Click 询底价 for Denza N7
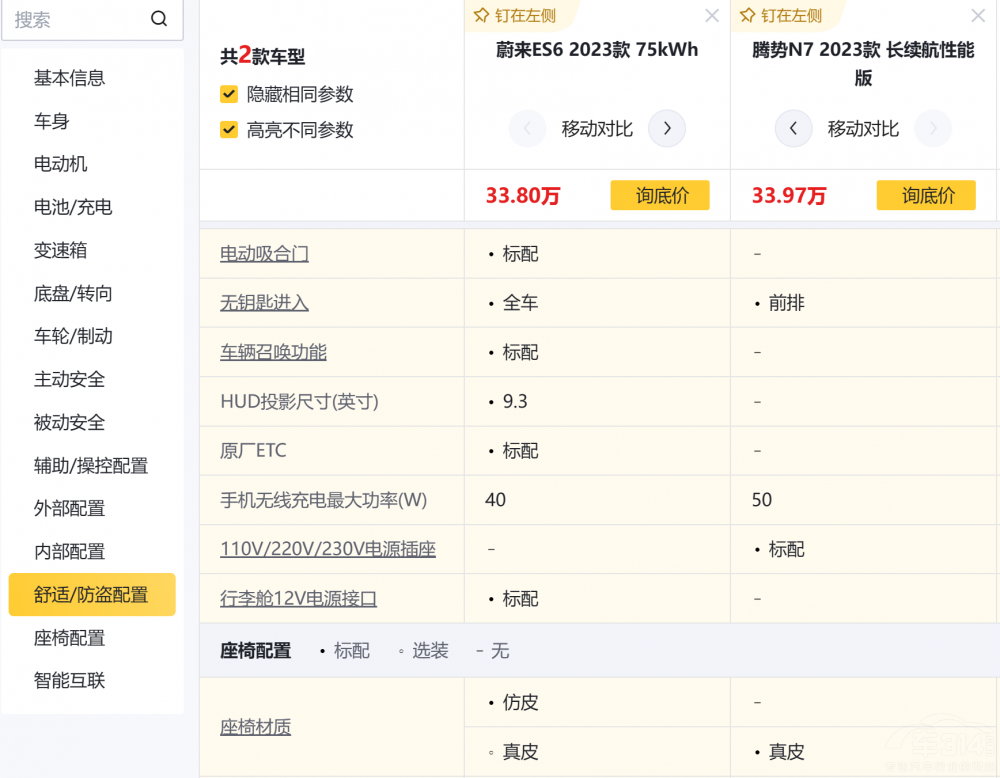The image size is (1000, 778). pyautogui.click(x=926, y=196)
